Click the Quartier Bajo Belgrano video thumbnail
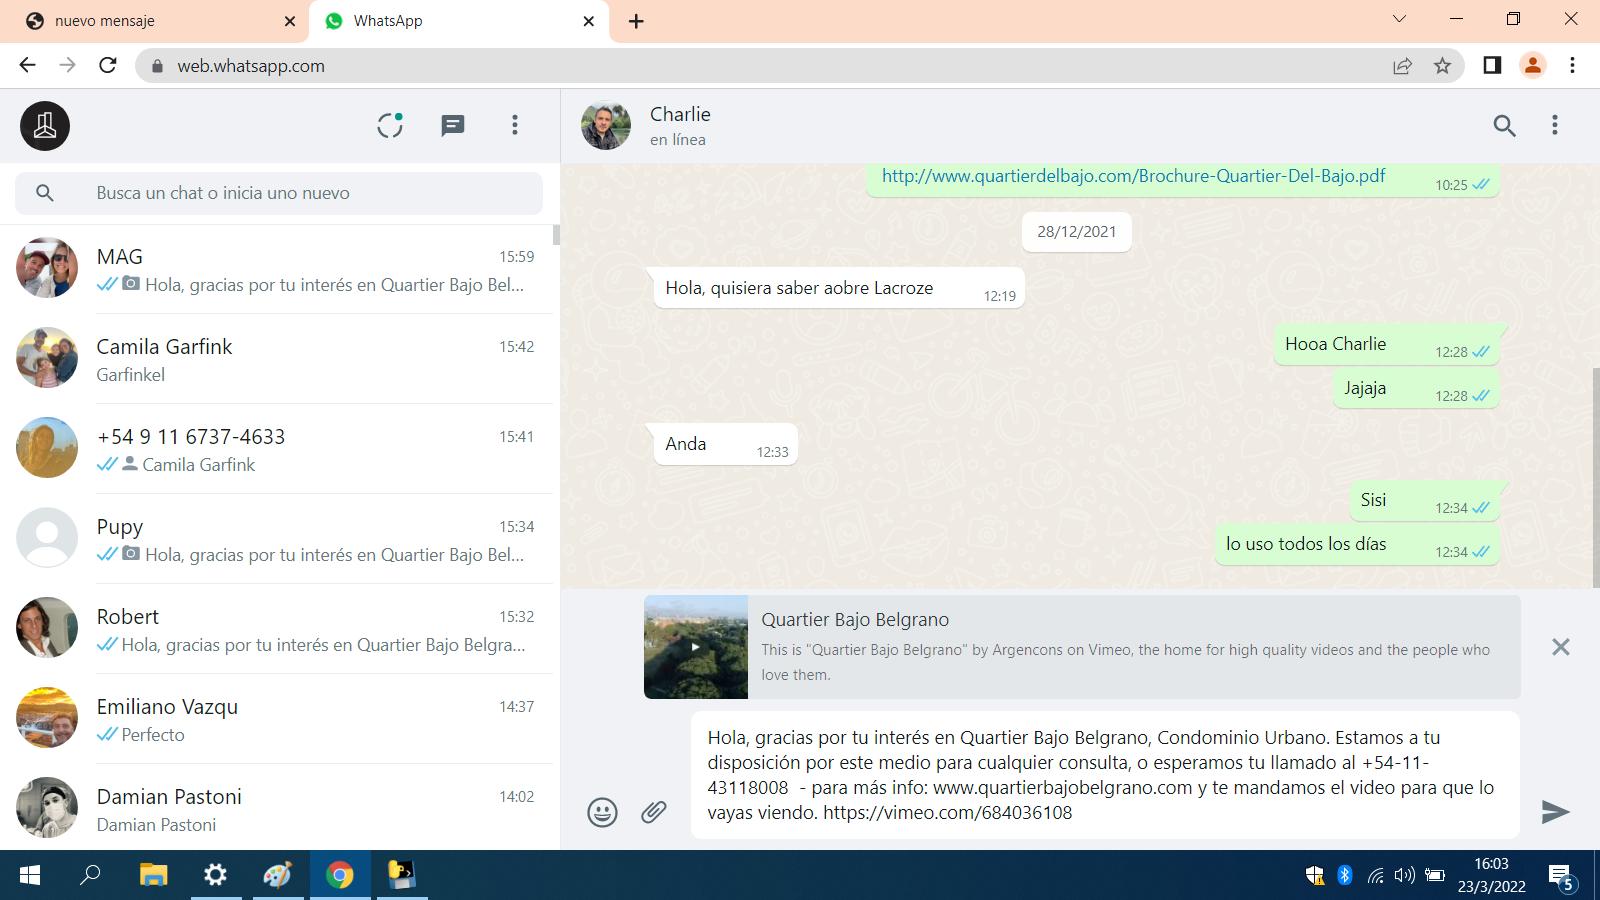 point(696,647)
